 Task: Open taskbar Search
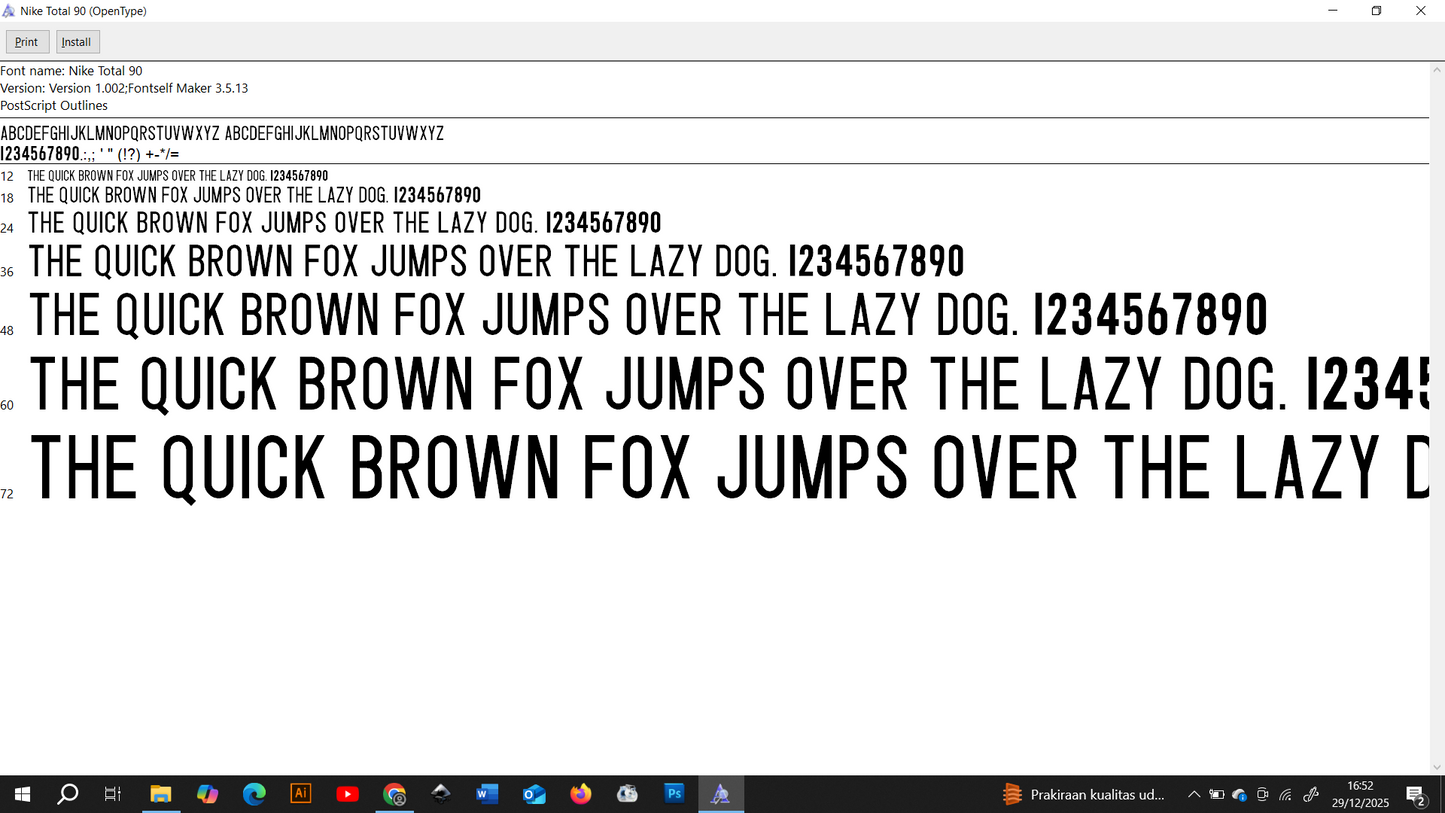coord(68,795)
